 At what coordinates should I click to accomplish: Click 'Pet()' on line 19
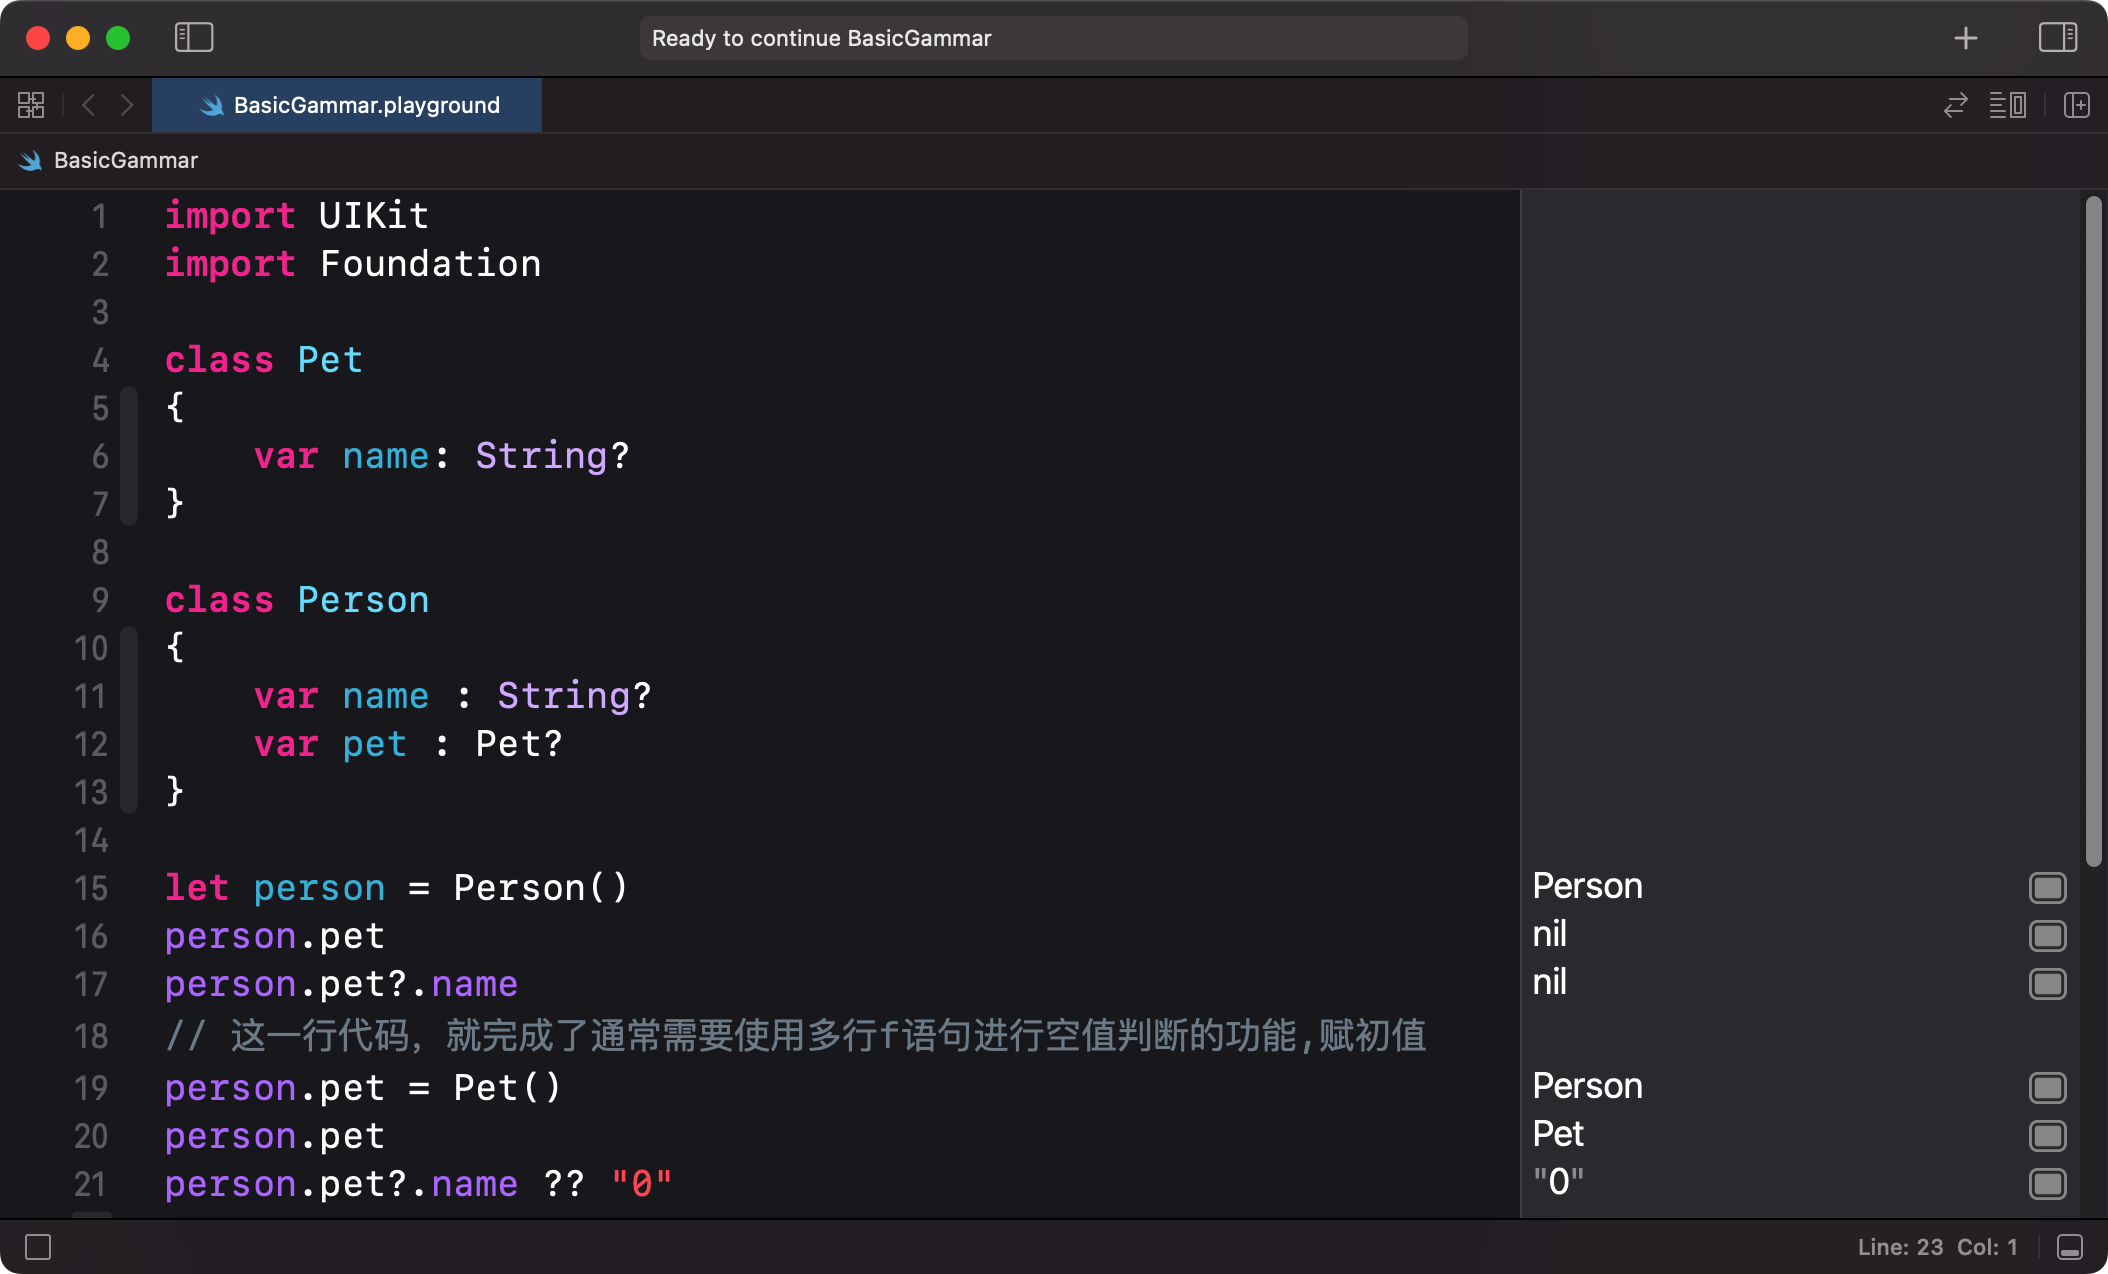[x=508, y=1088]
